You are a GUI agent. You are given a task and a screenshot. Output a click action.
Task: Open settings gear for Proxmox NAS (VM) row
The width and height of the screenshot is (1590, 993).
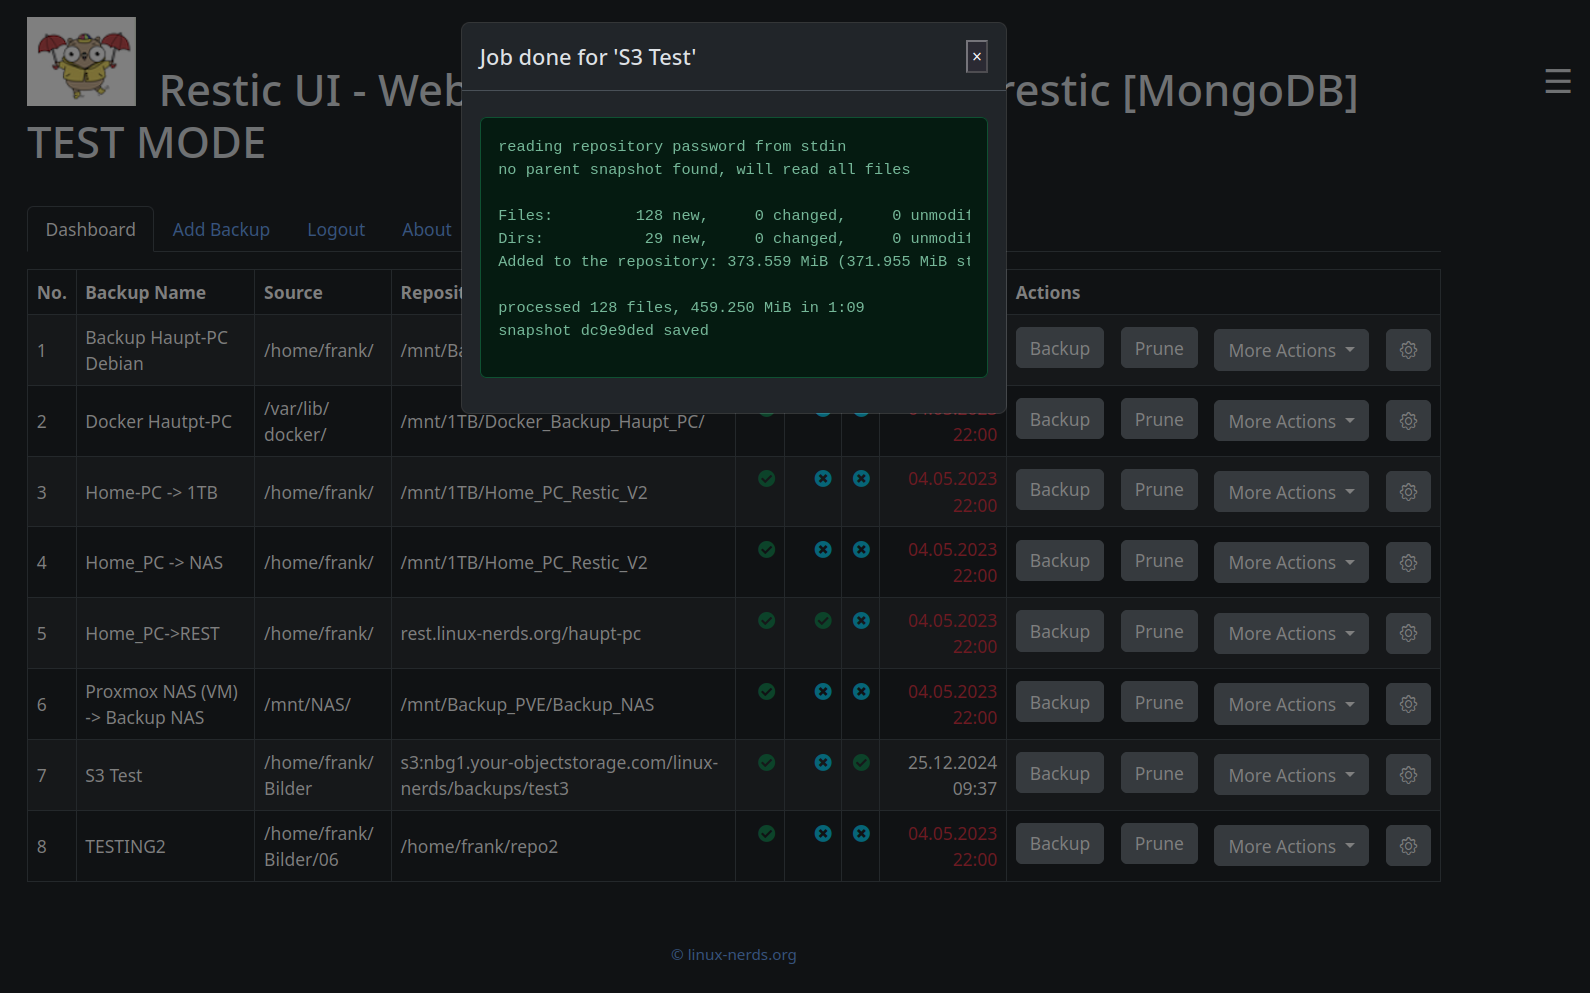pos(1408,704)
